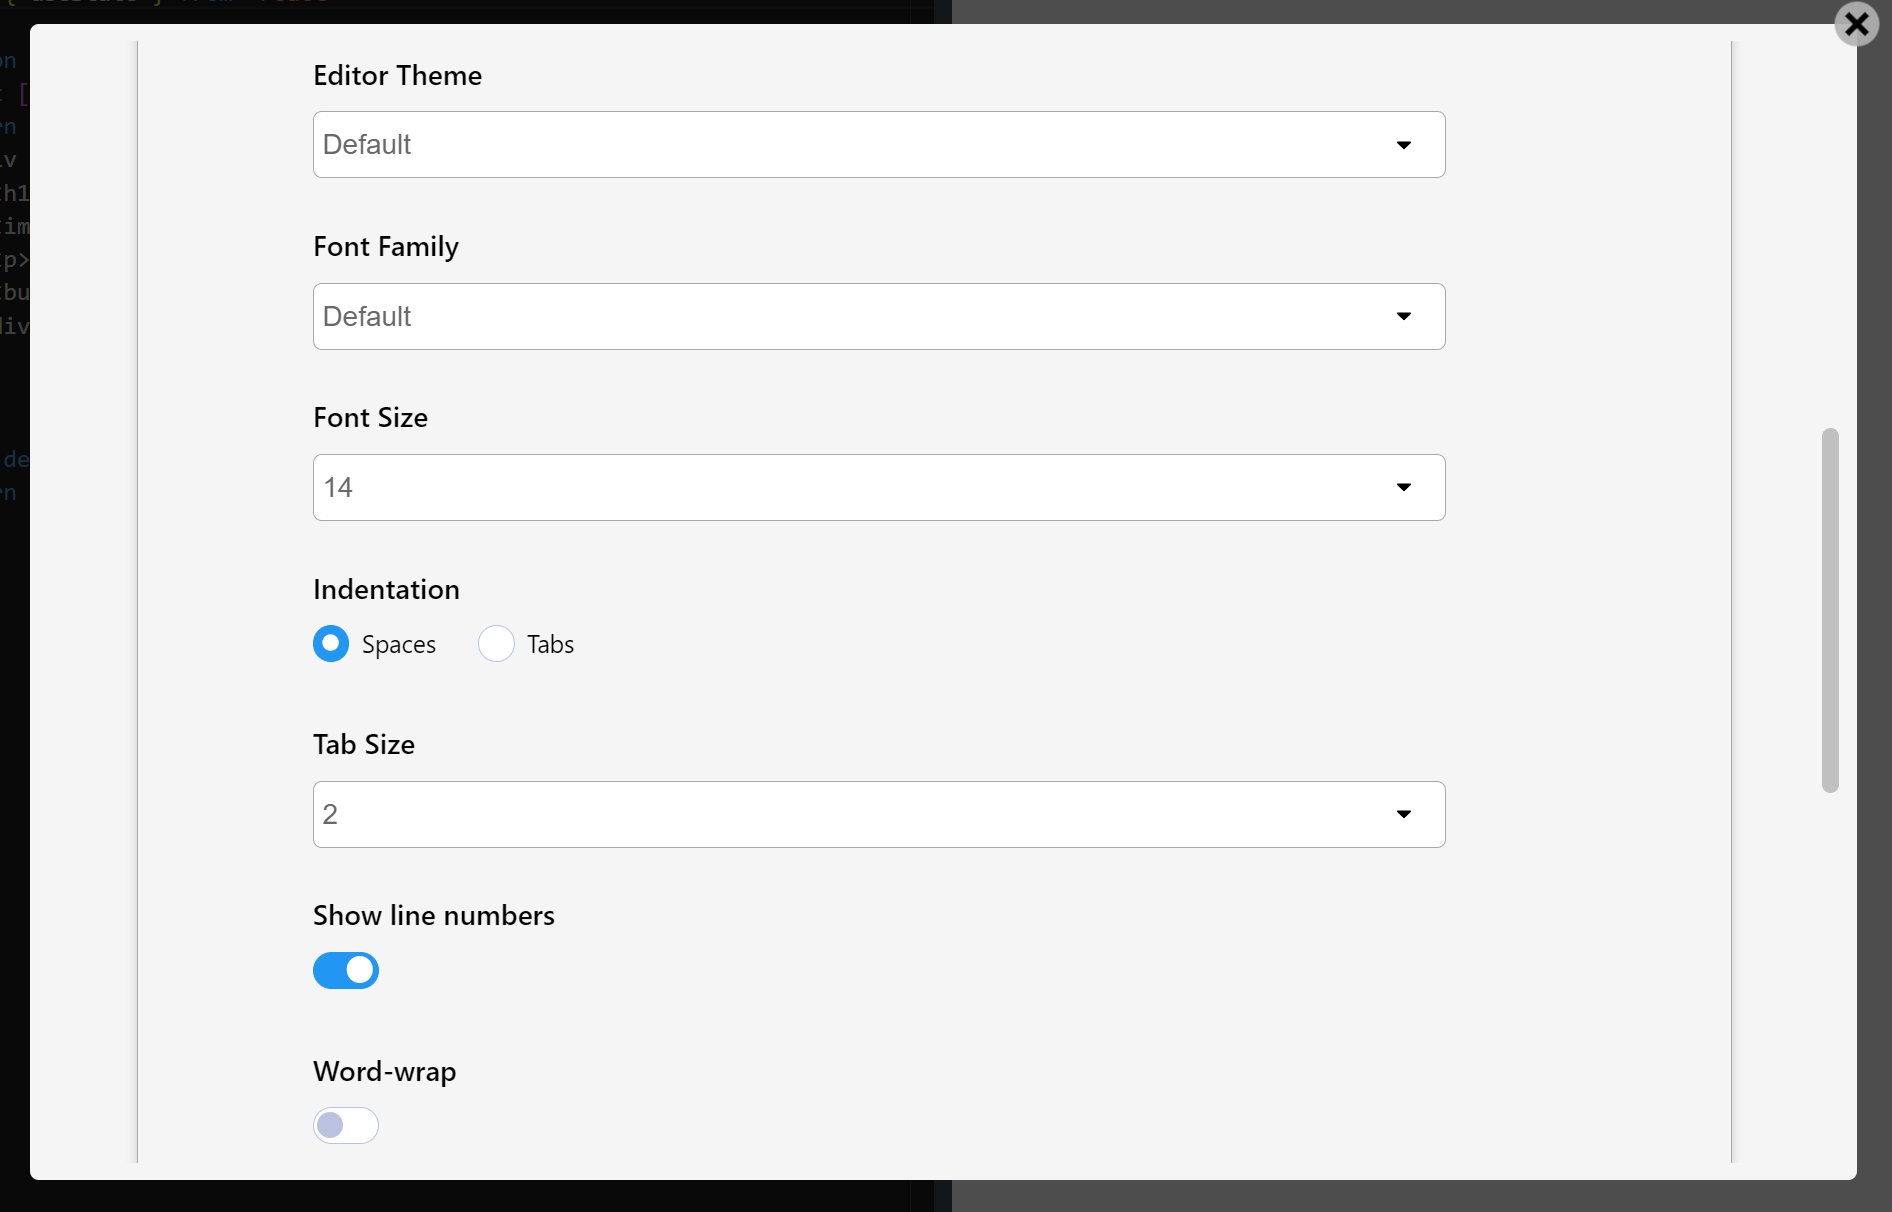Open the Tab Size selector showing 2
The height and width of the screenshot is (1212, 1892).
click(878, 814)
